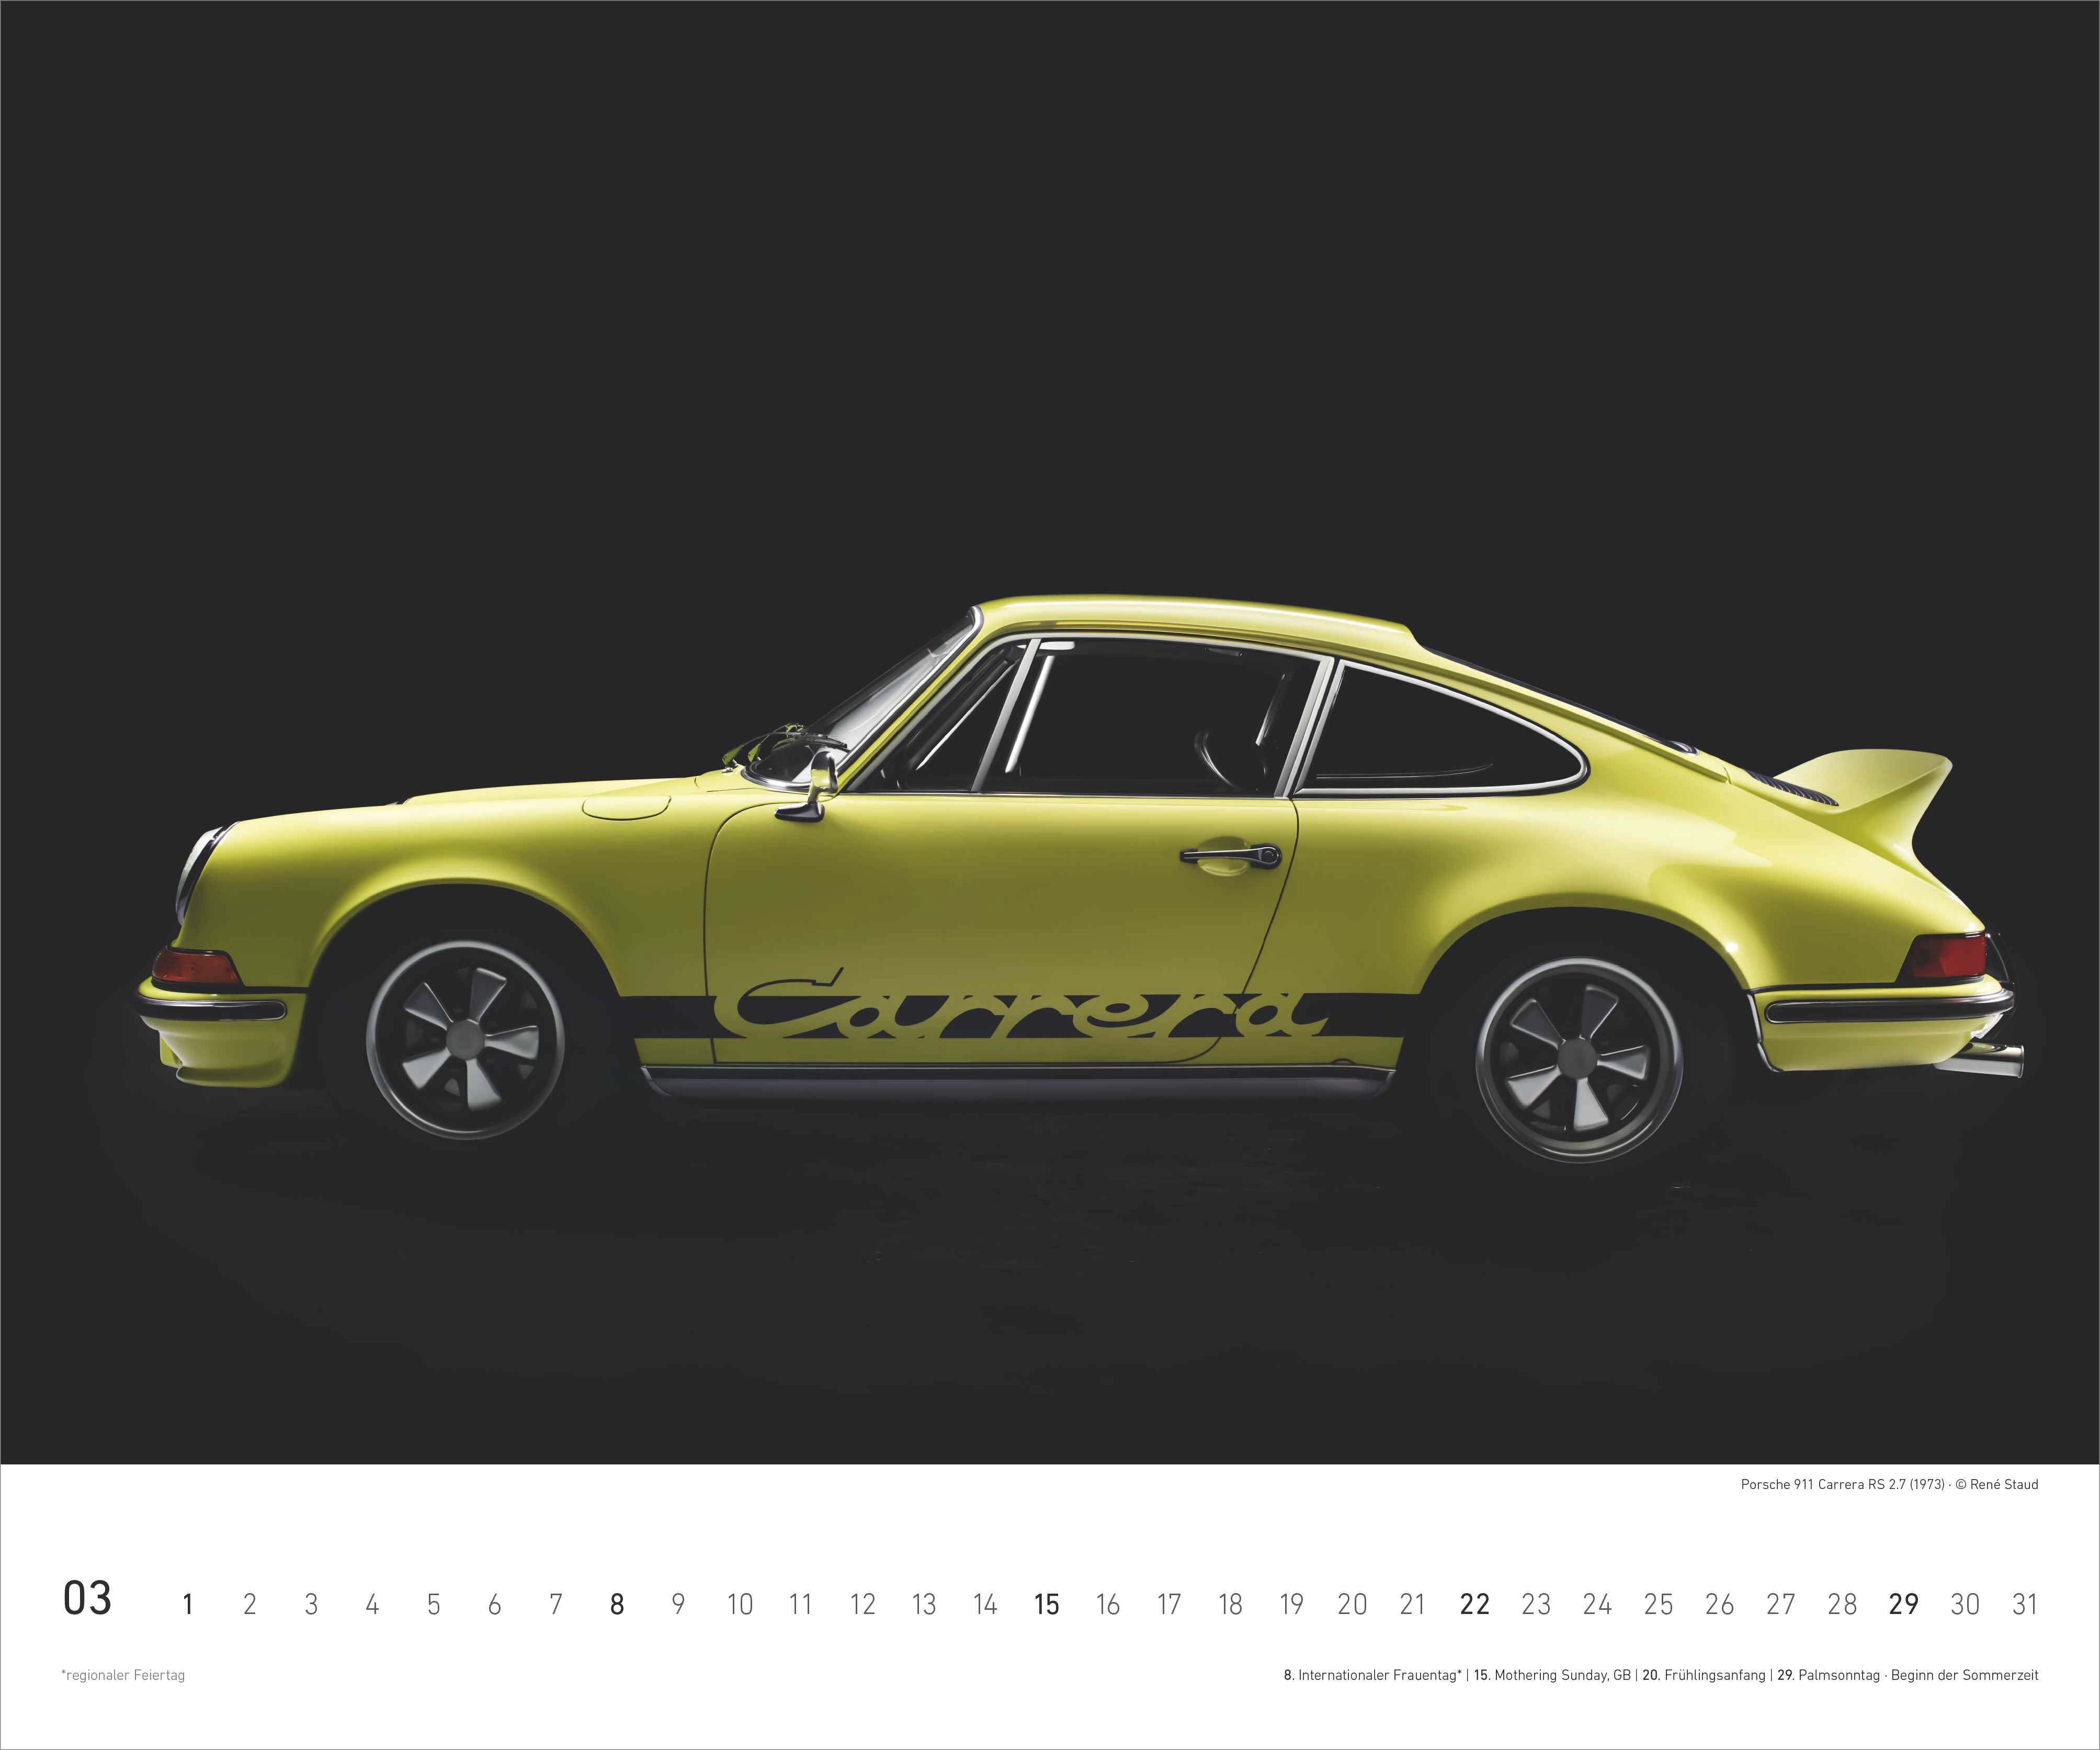Select day 20 in the date row
The height and width of the screenshot is (1750, 2100).
tap(1352, 1605)
